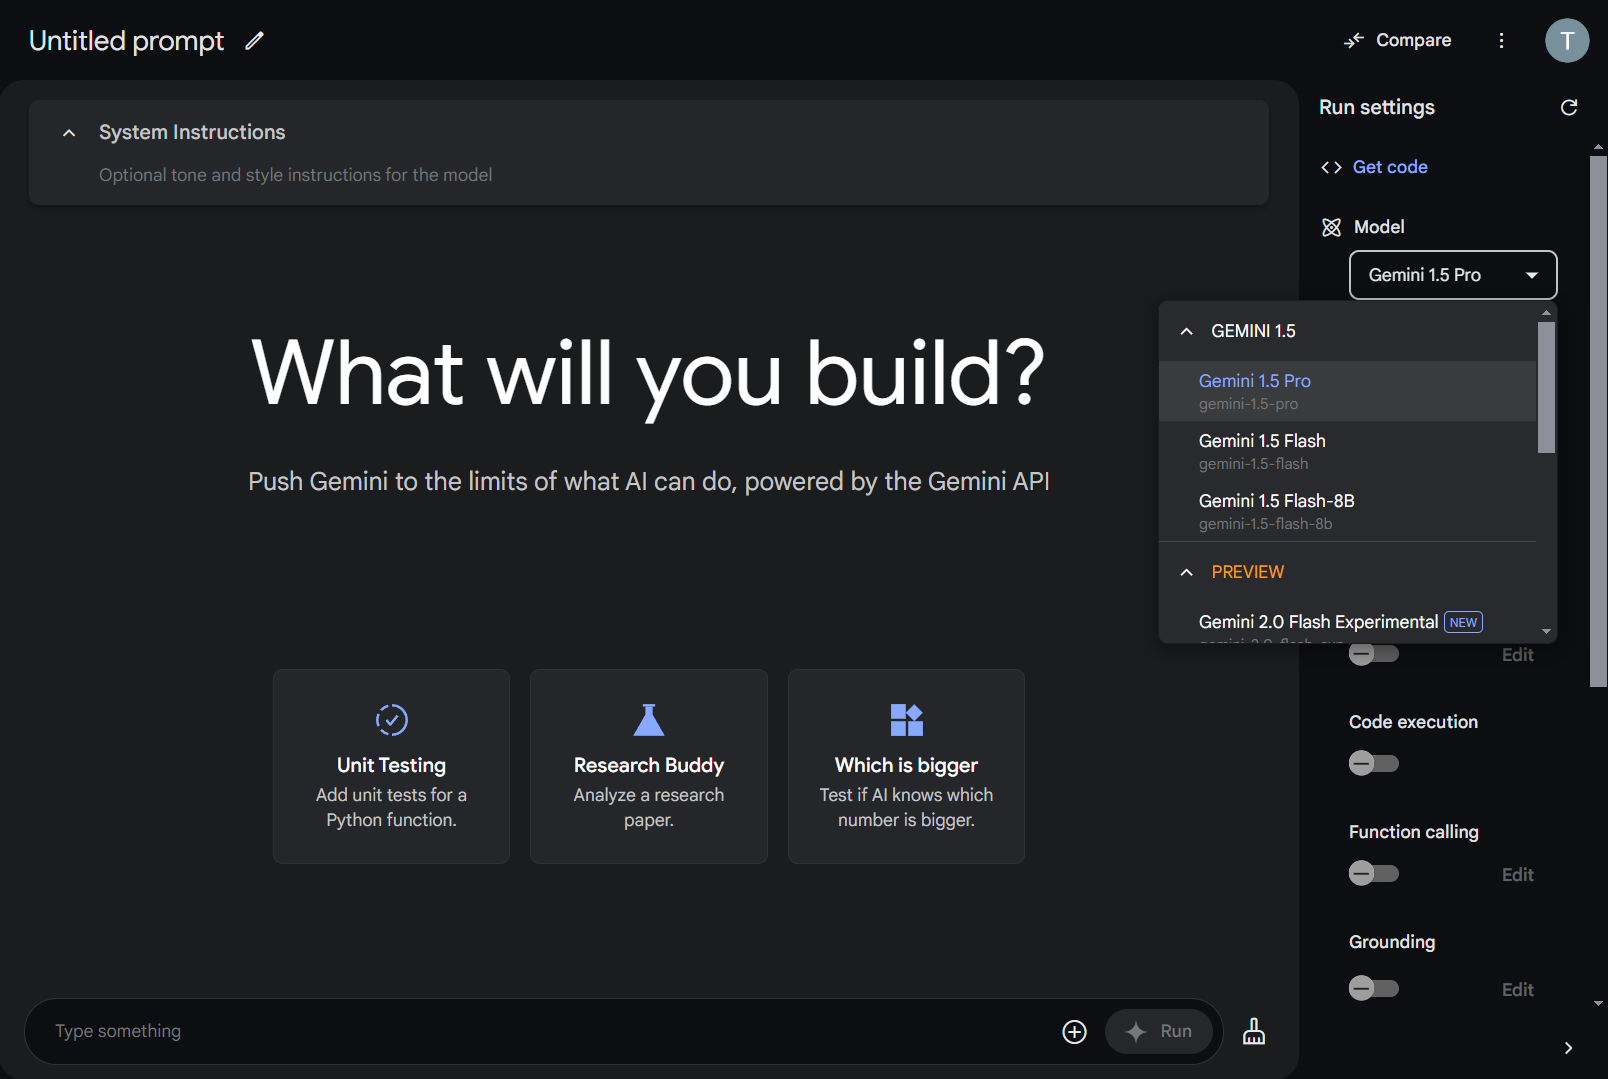Click the Untitled prompt title

pos(127,41)
